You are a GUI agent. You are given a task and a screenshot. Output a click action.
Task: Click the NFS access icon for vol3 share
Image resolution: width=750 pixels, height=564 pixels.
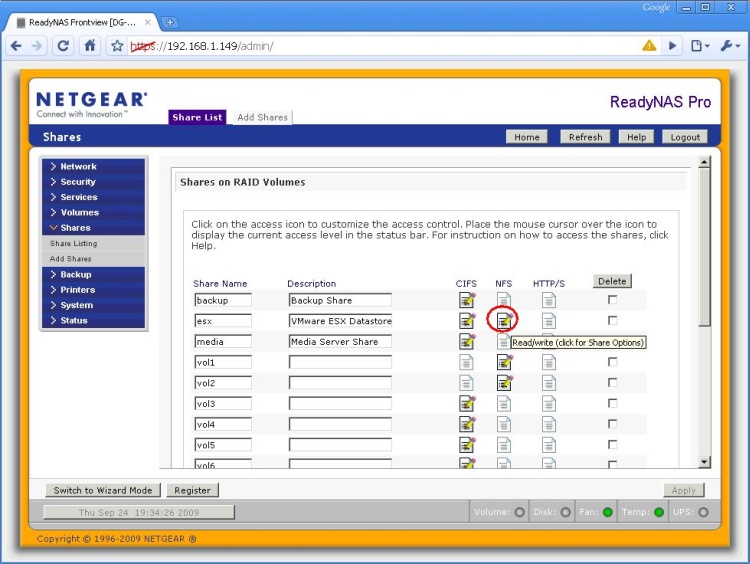(x=504, y=403)
